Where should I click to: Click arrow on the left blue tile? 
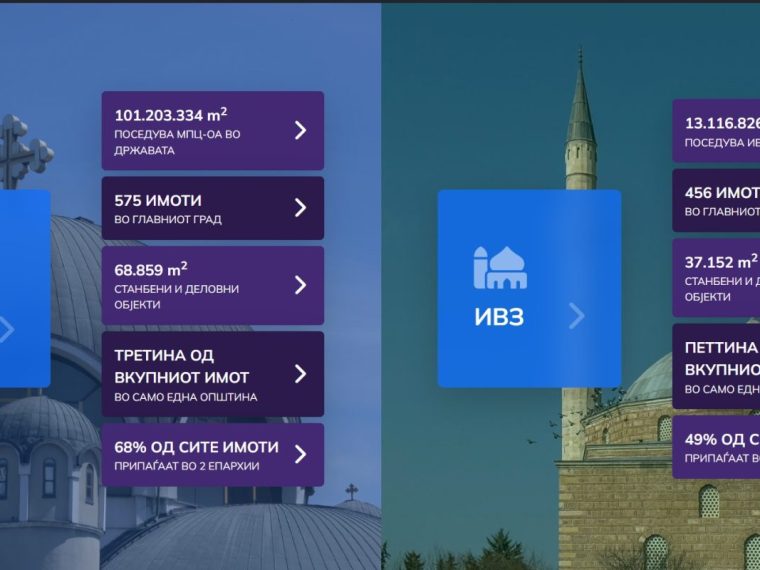[x=6, y=330]
